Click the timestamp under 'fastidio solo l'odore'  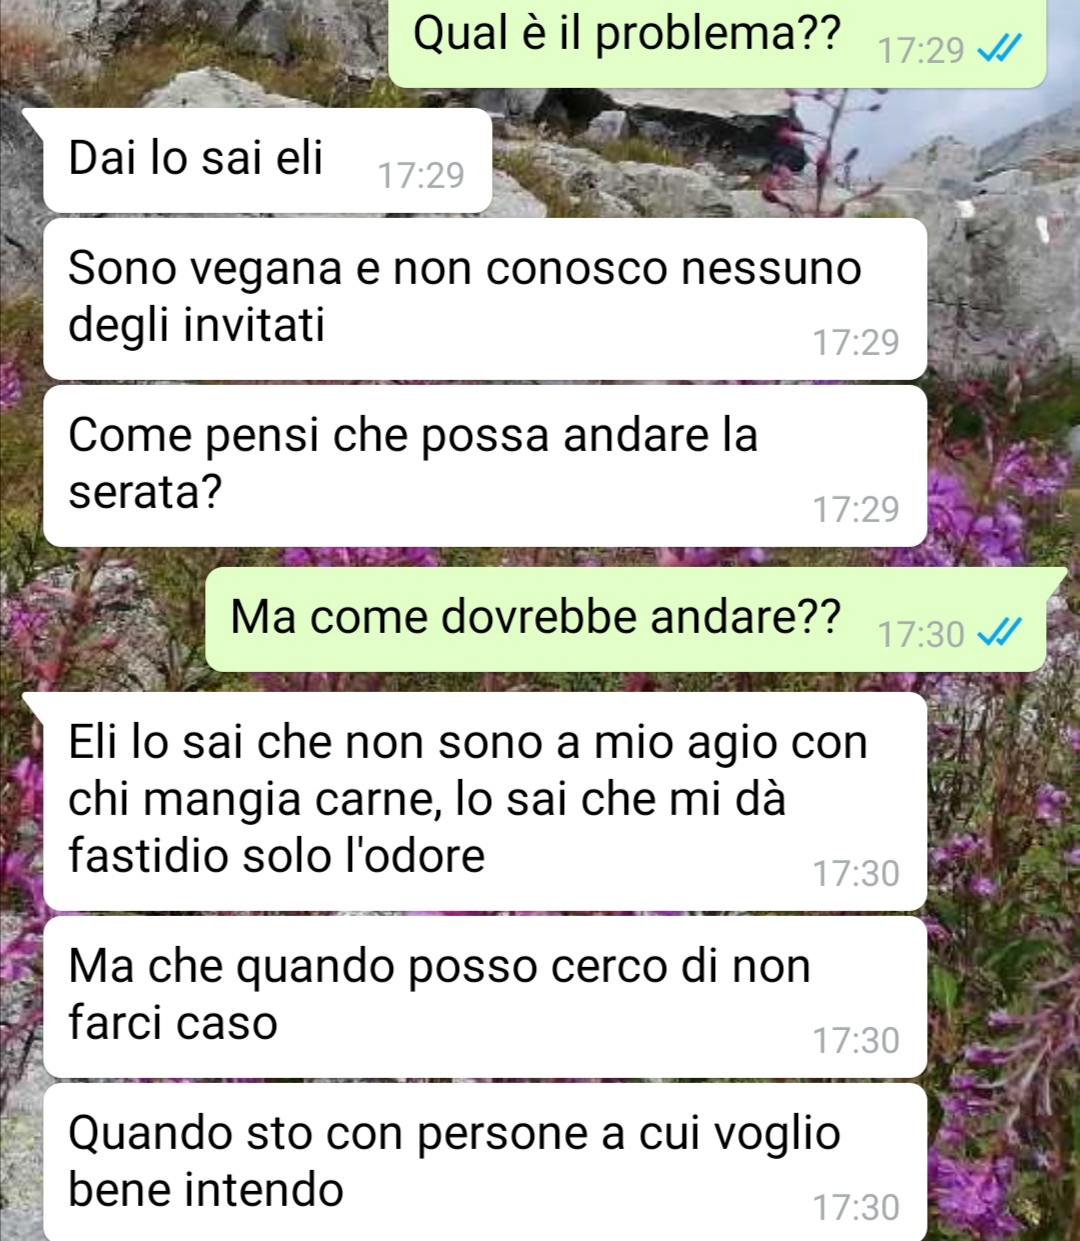point(856,874)
